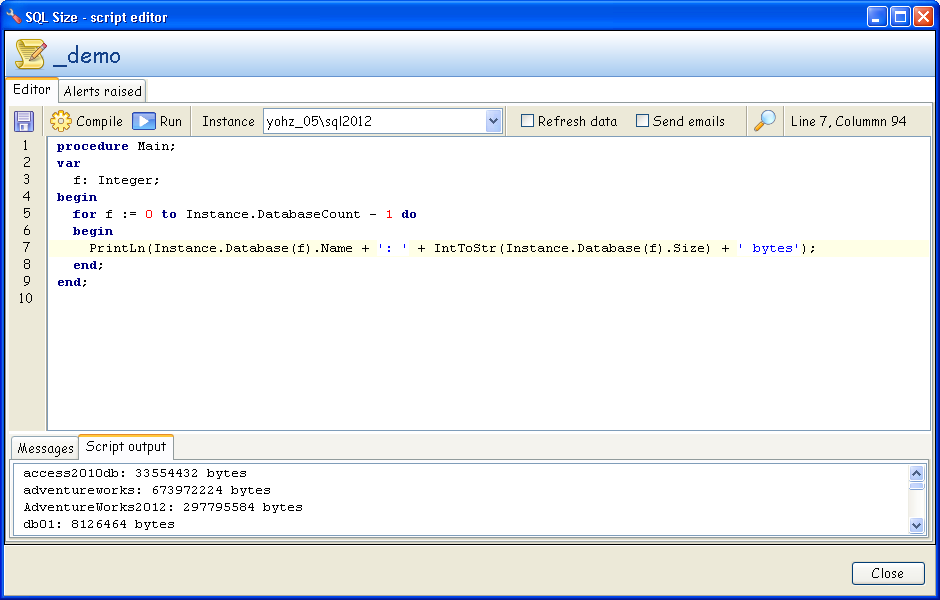The height and width of the screenshot is (600, 940).
Task: Click the Compile gear icon
Action: pos(61,121)
